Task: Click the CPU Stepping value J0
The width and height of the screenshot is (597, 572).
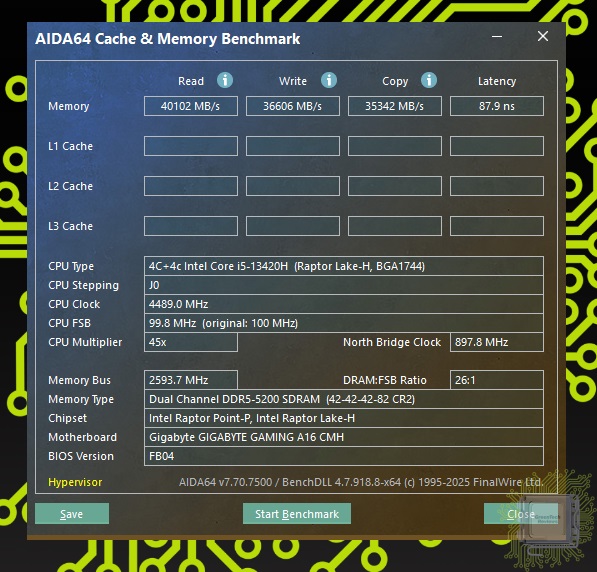Action: (344, 285)
